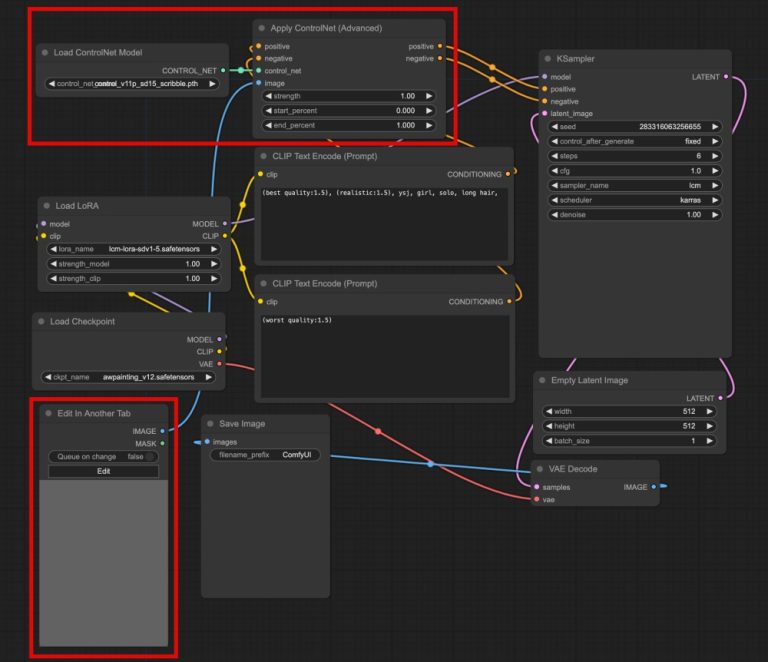The height and width of the screenshot is (662, 768).
Task: Collapse the negative CLIP Text Encode node dot
Action: point(264,284)
